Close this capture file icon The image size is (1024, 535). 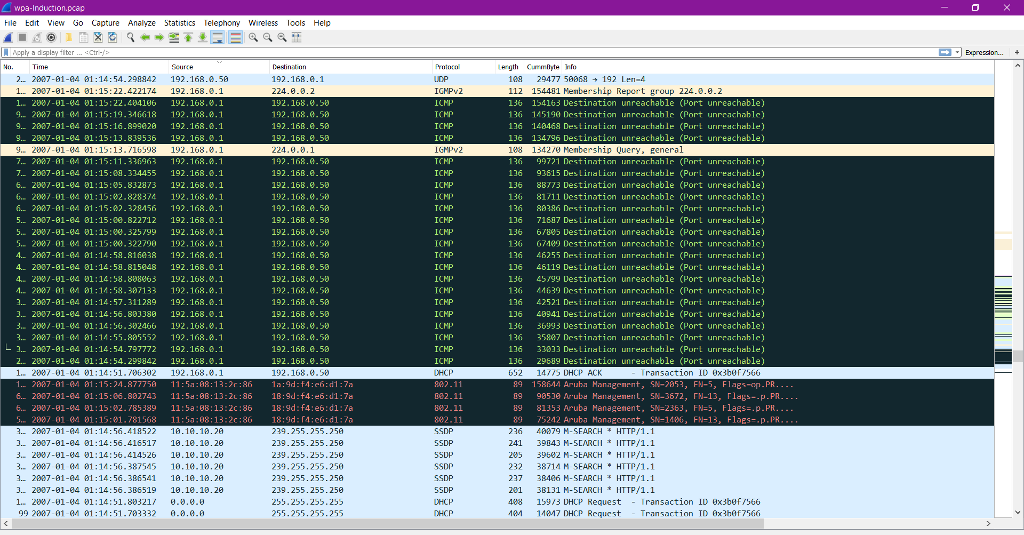(x=98, y=38)
